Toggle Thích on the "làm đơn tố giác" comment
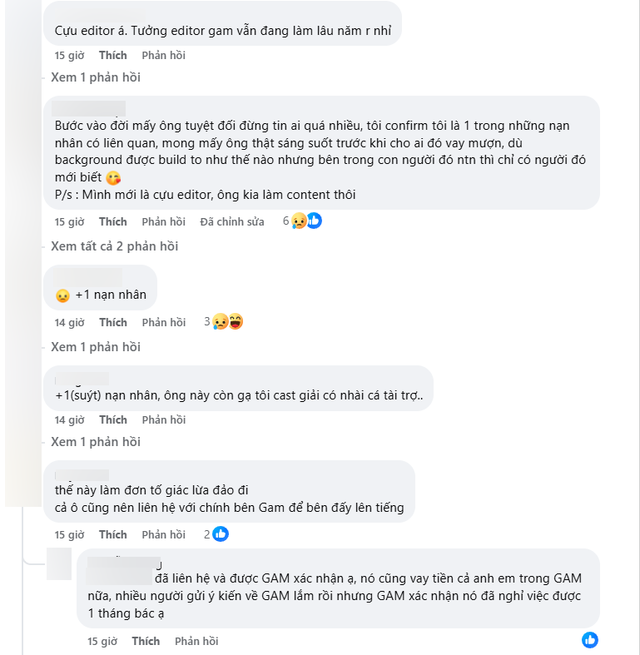Screen dimensions: 640x655 113,535
